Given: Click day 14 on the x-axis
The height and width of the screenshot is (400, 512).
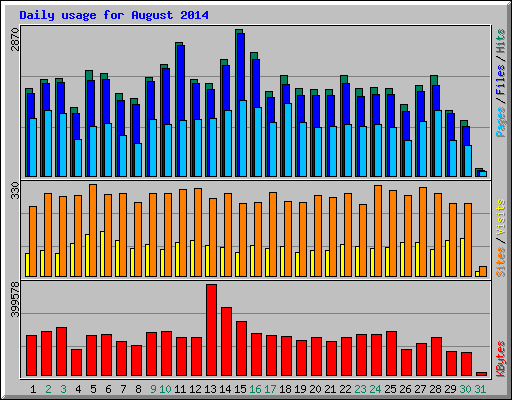Looking at the screenshot, I should [x=225, y=389].
